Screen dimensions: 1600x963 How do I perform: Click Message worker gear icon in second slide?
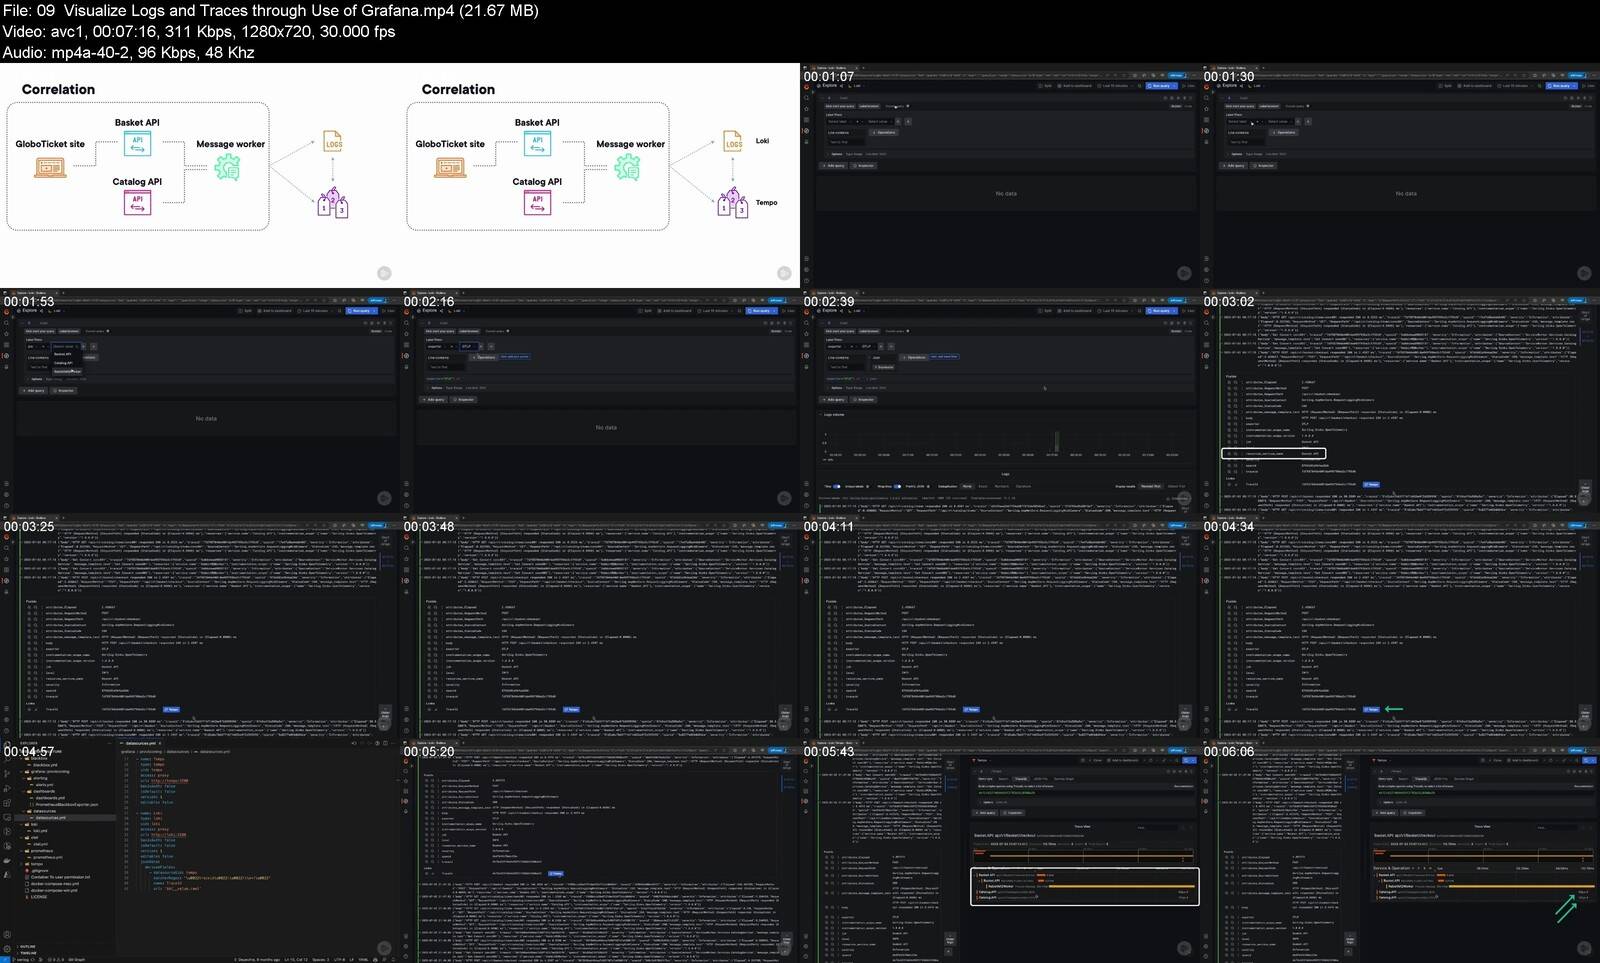tap(627, 167)
